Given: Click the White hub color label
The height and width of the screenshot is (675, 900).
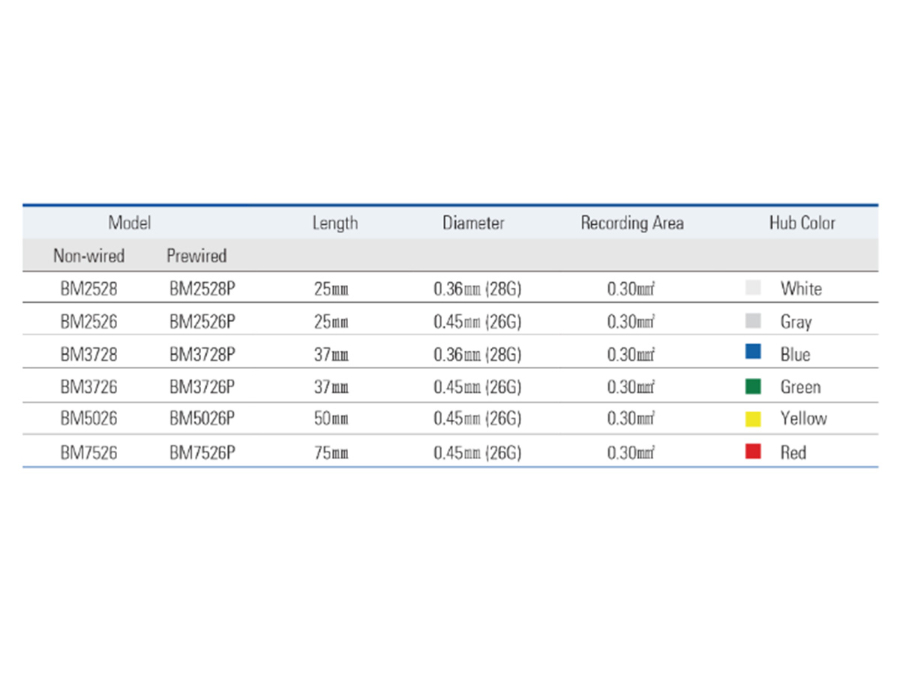Looking at the screenshot, I should [801, 288].
